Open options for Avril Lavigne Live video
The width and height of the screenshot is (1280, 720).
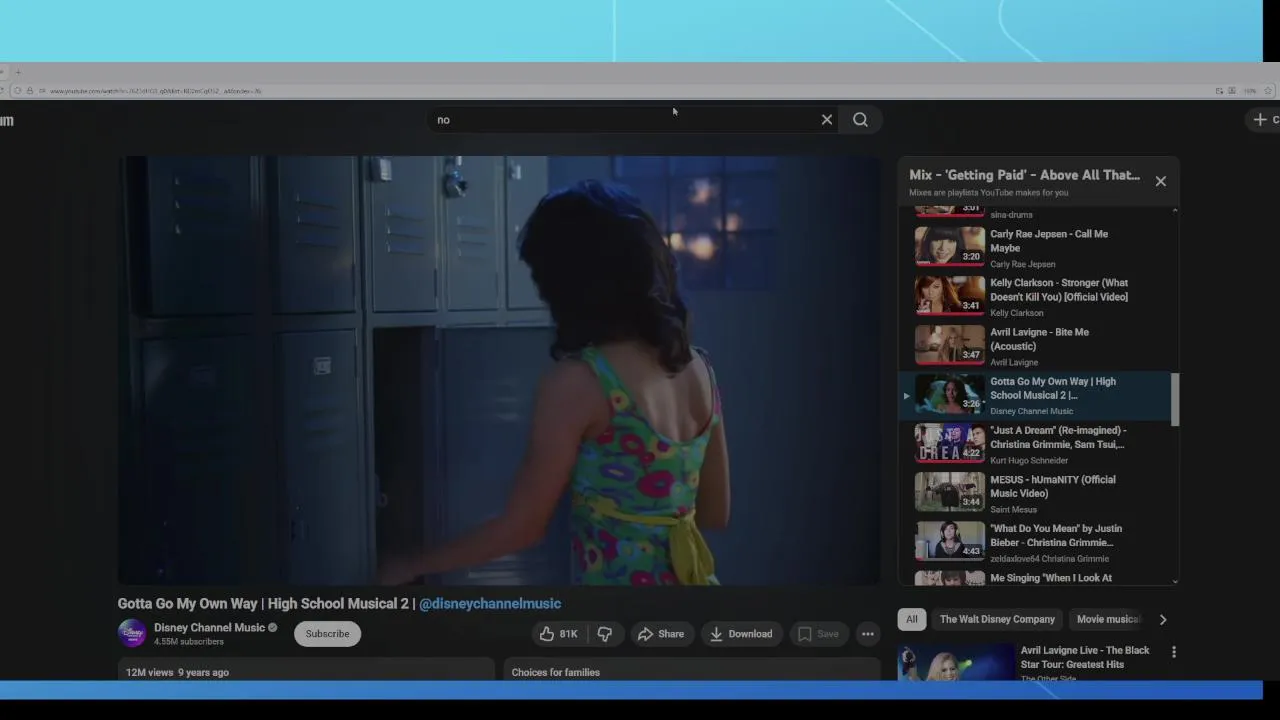point(1173,652)
